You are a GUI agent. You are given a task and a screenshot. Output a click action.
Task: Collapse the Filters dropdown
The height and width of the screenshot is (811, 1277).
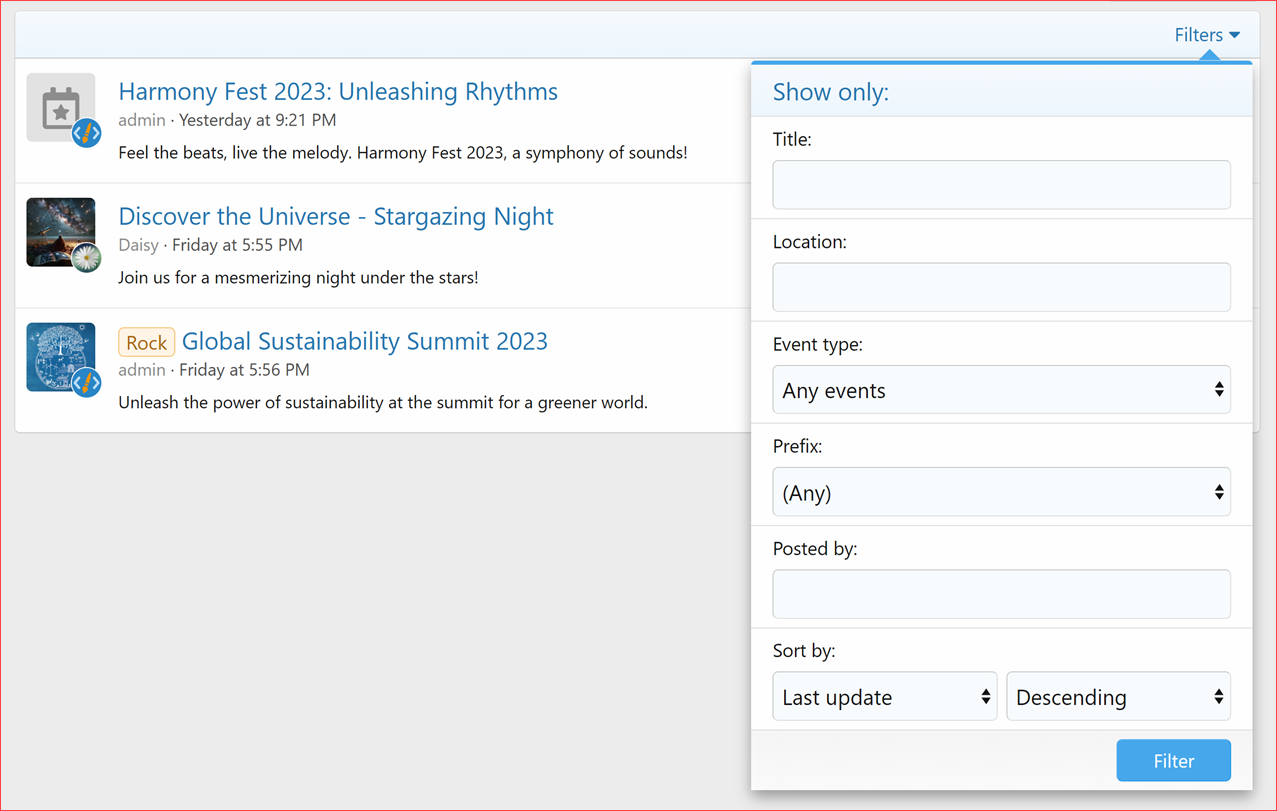[1206, 34]
